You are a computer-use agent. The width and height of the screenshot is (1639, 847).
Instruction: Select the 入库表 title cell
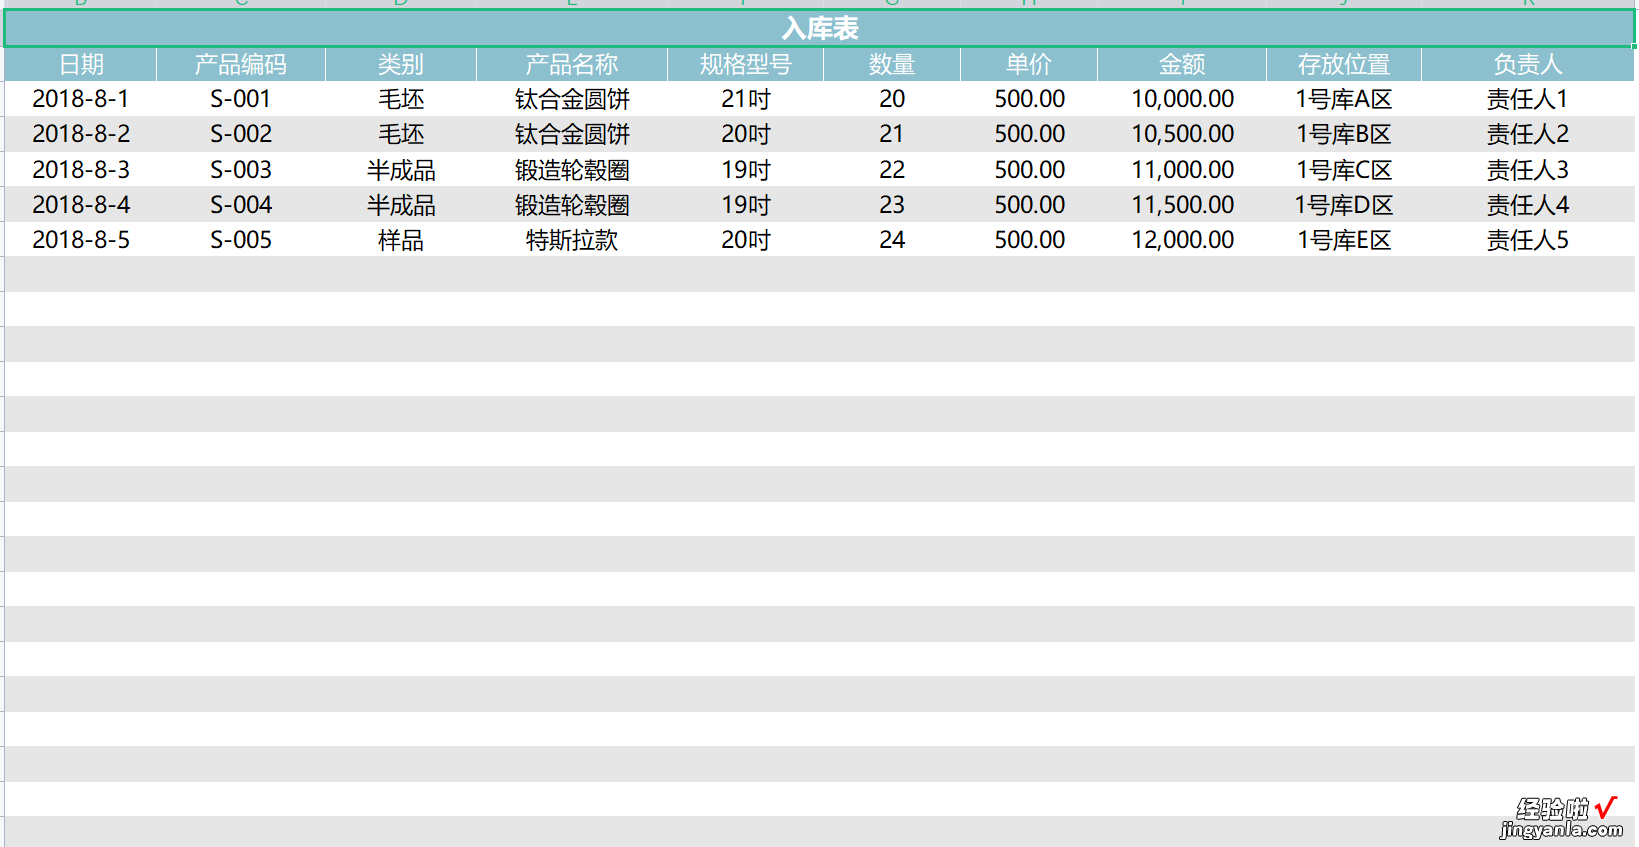[819, 28]
